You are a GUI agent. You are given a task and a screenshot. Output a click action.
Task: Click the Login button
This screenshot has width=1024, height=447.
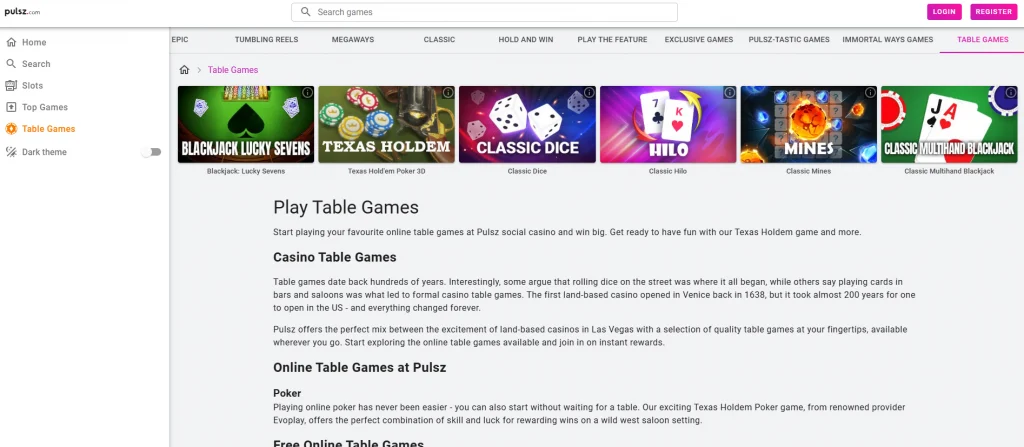pyautogui.click(x=944, y=12)
